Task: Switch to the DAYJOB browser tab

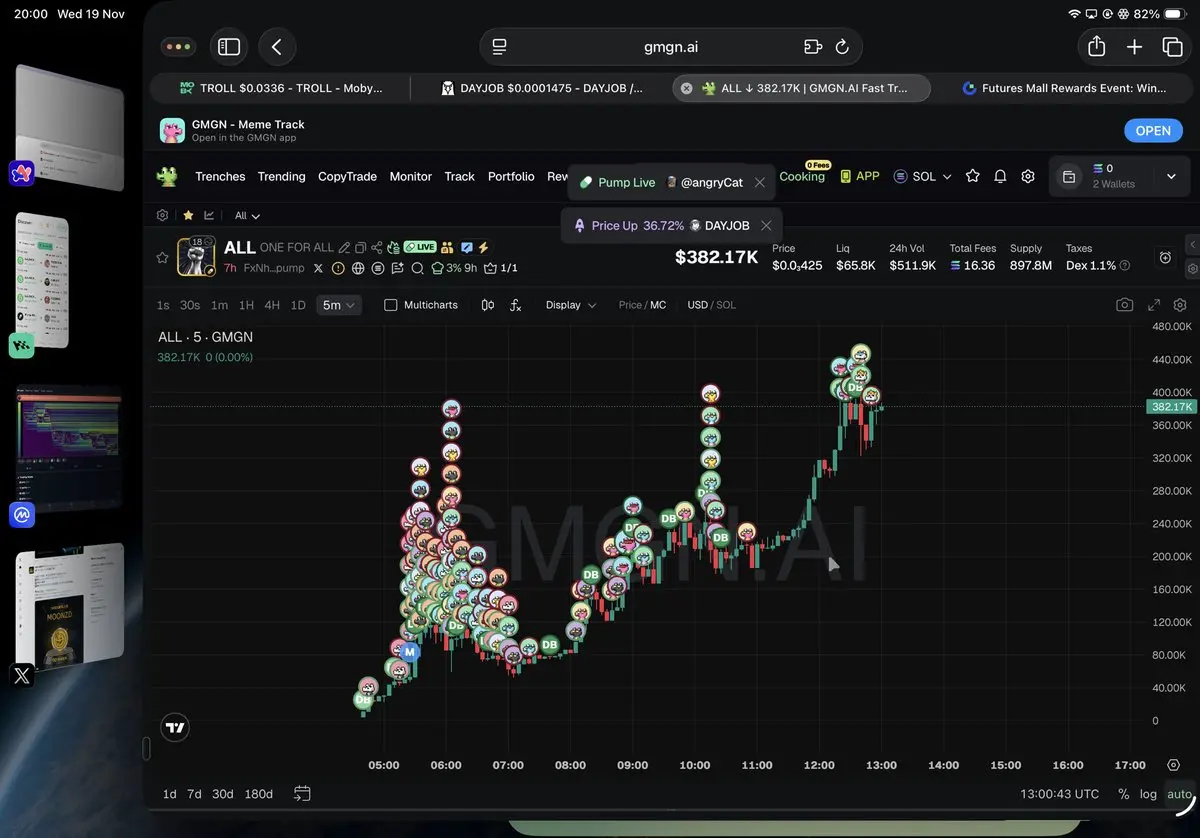Action: [x=541, y=88]
